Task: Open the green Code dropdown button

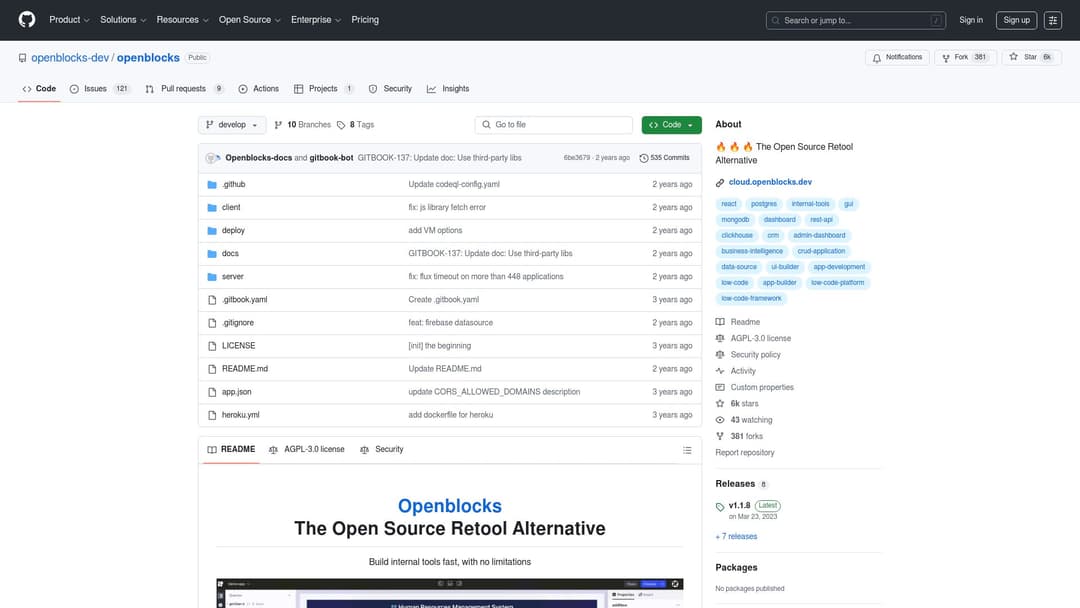Action: coord(672,125)
